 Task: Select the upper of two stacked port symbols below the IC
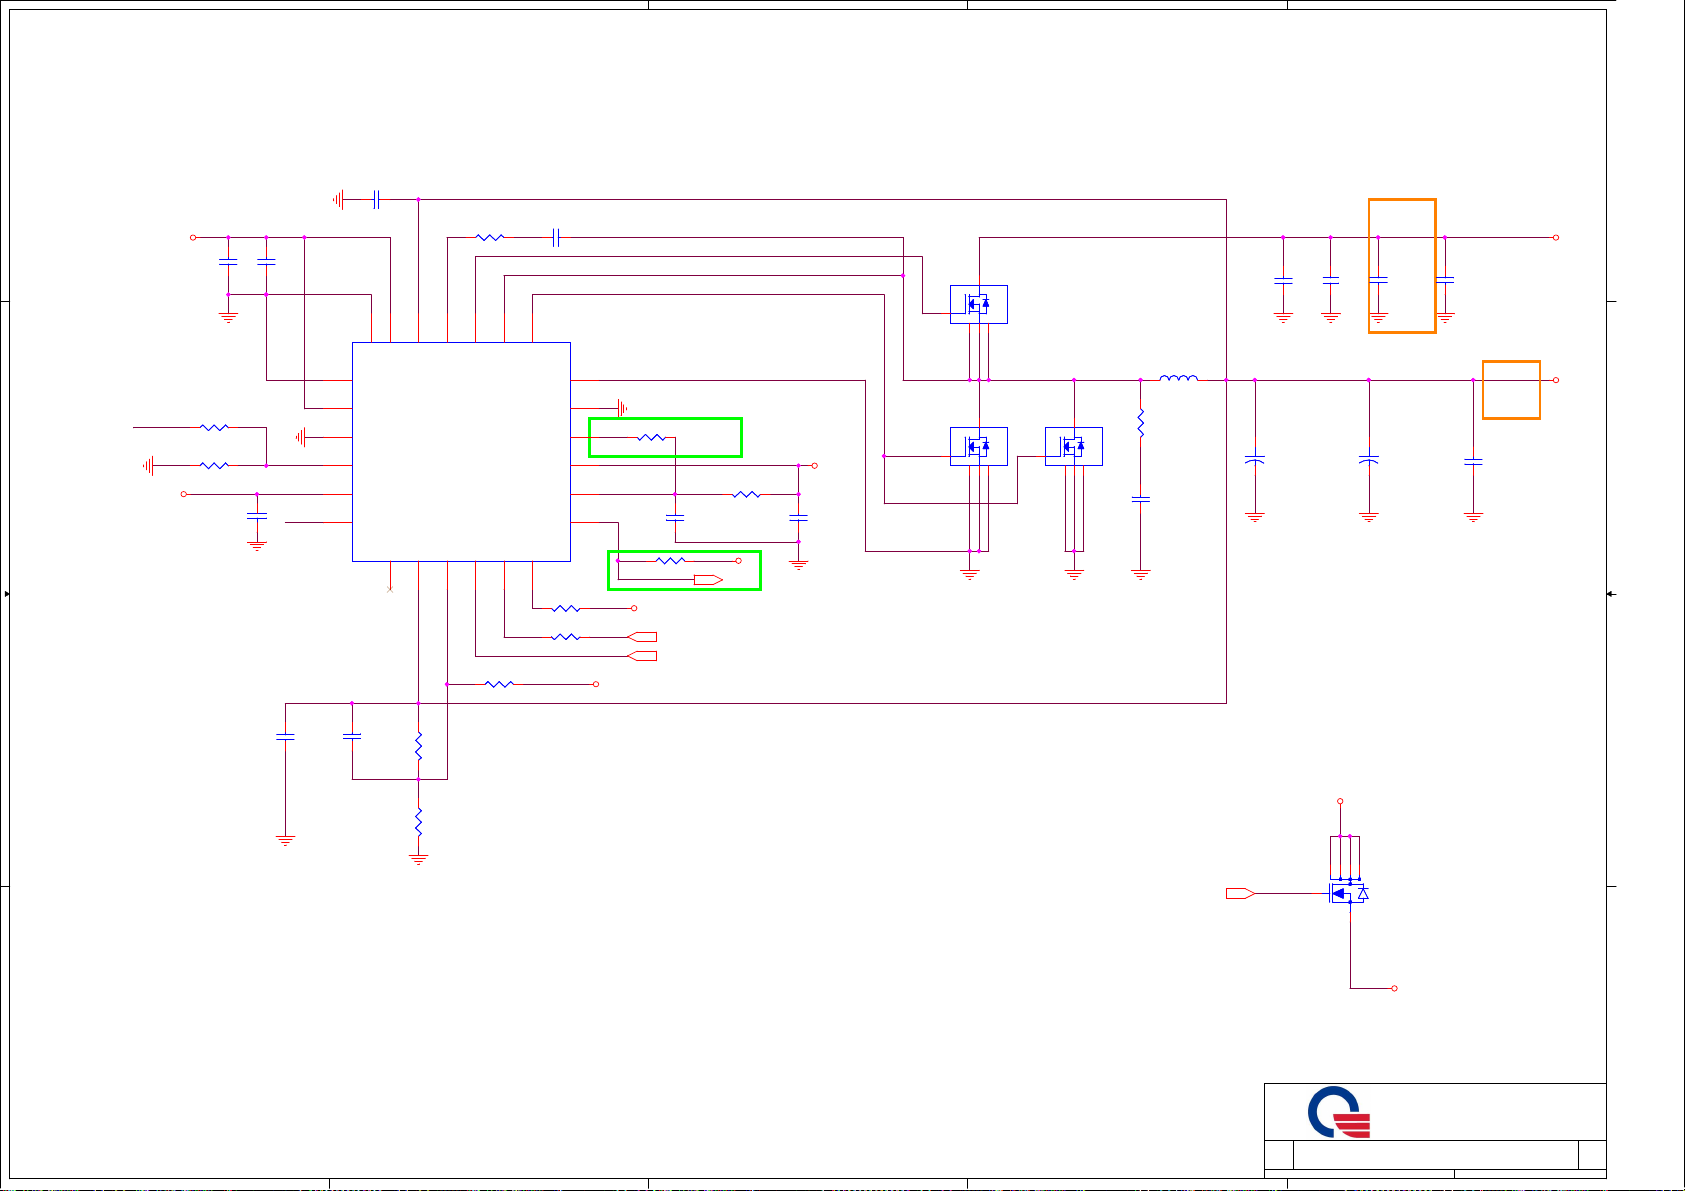coord(642,637)
